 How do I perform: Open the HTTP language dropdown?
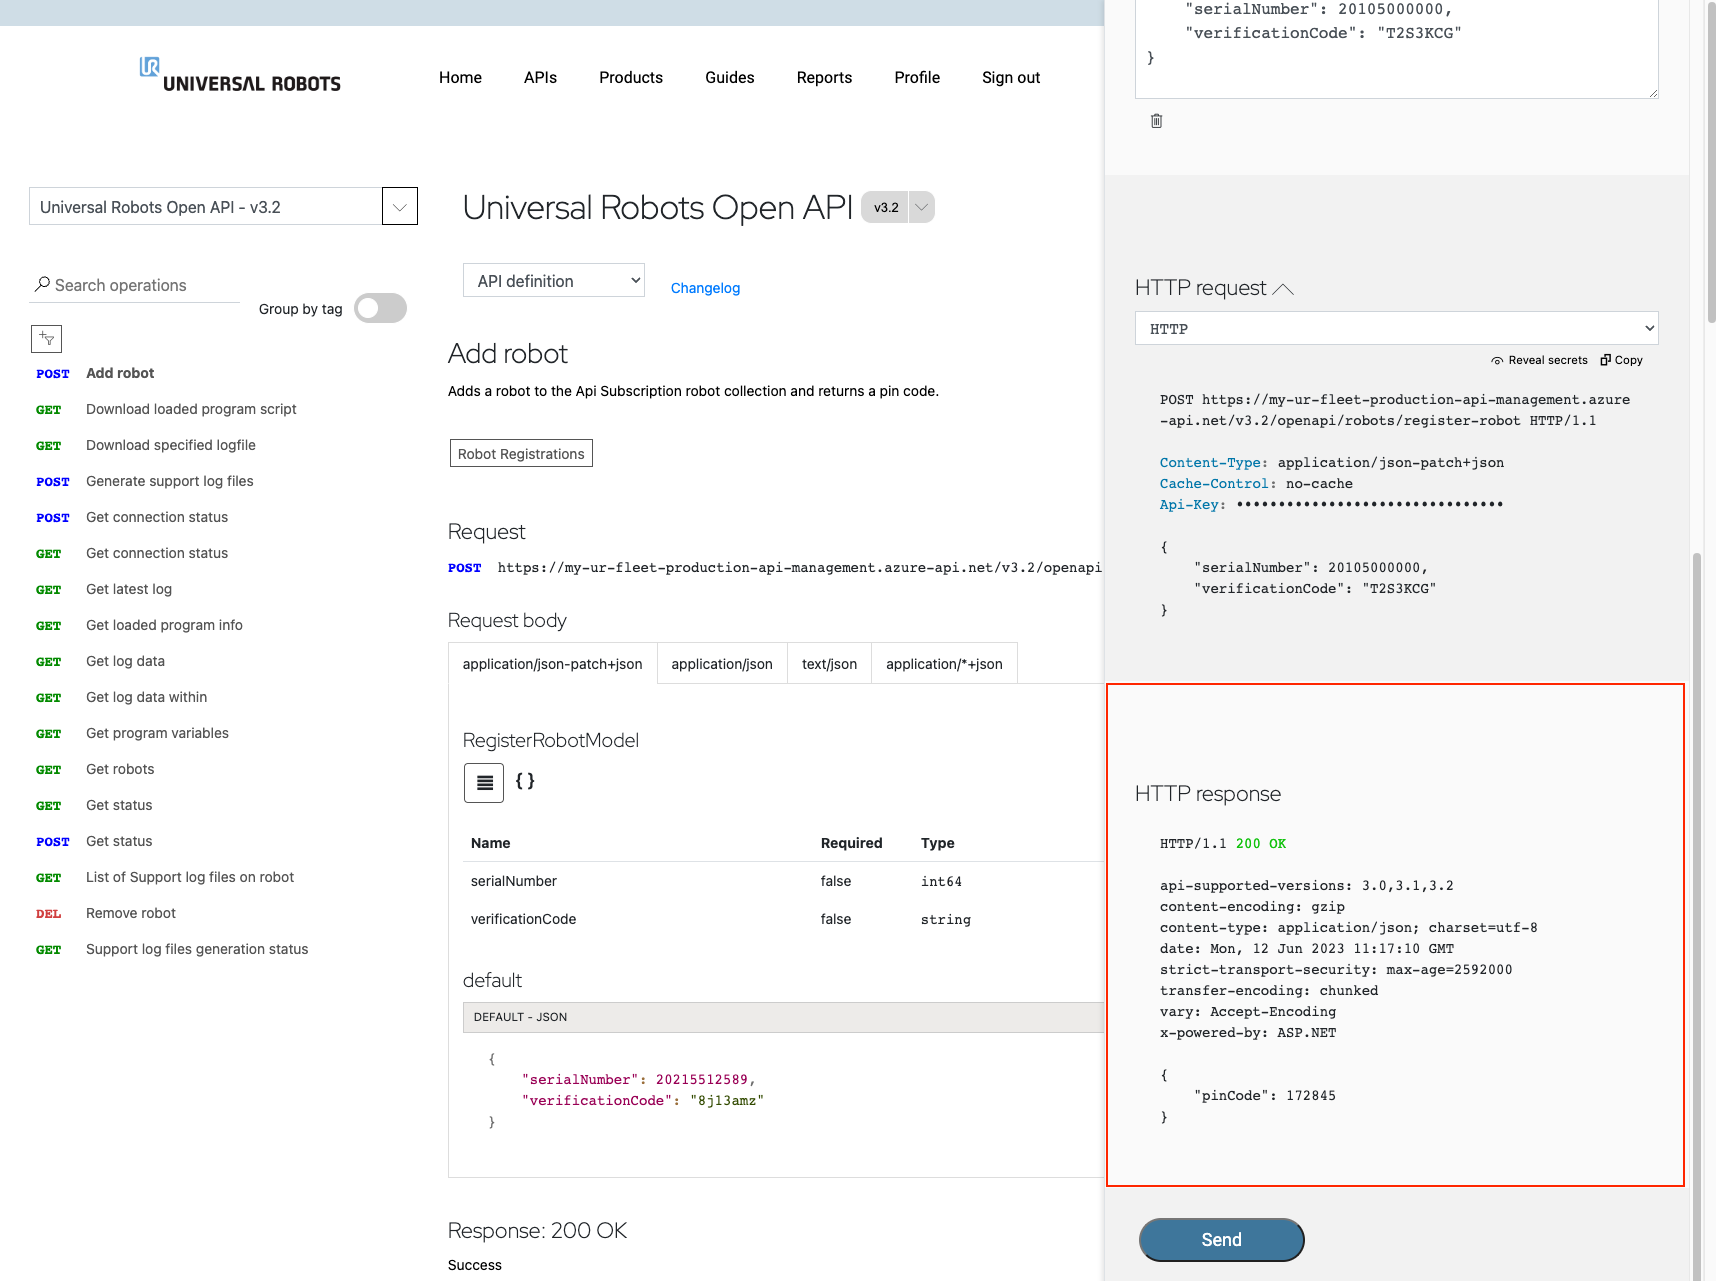tap(1397, 328)
